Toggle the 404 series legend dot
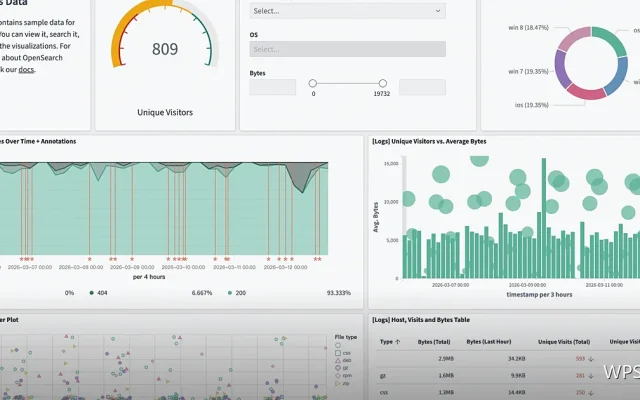Image resolution: width=640 pixels, height=400 pixels. pos(91,293)
